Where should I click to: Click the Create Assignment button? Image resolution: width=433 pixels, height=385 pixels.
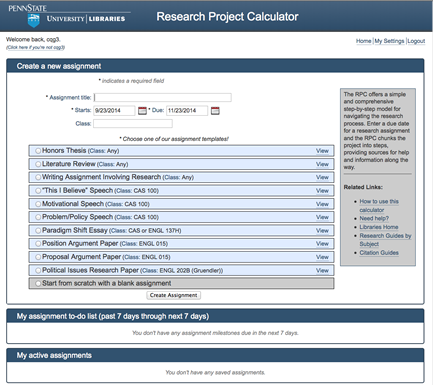[x=174, y=295]
